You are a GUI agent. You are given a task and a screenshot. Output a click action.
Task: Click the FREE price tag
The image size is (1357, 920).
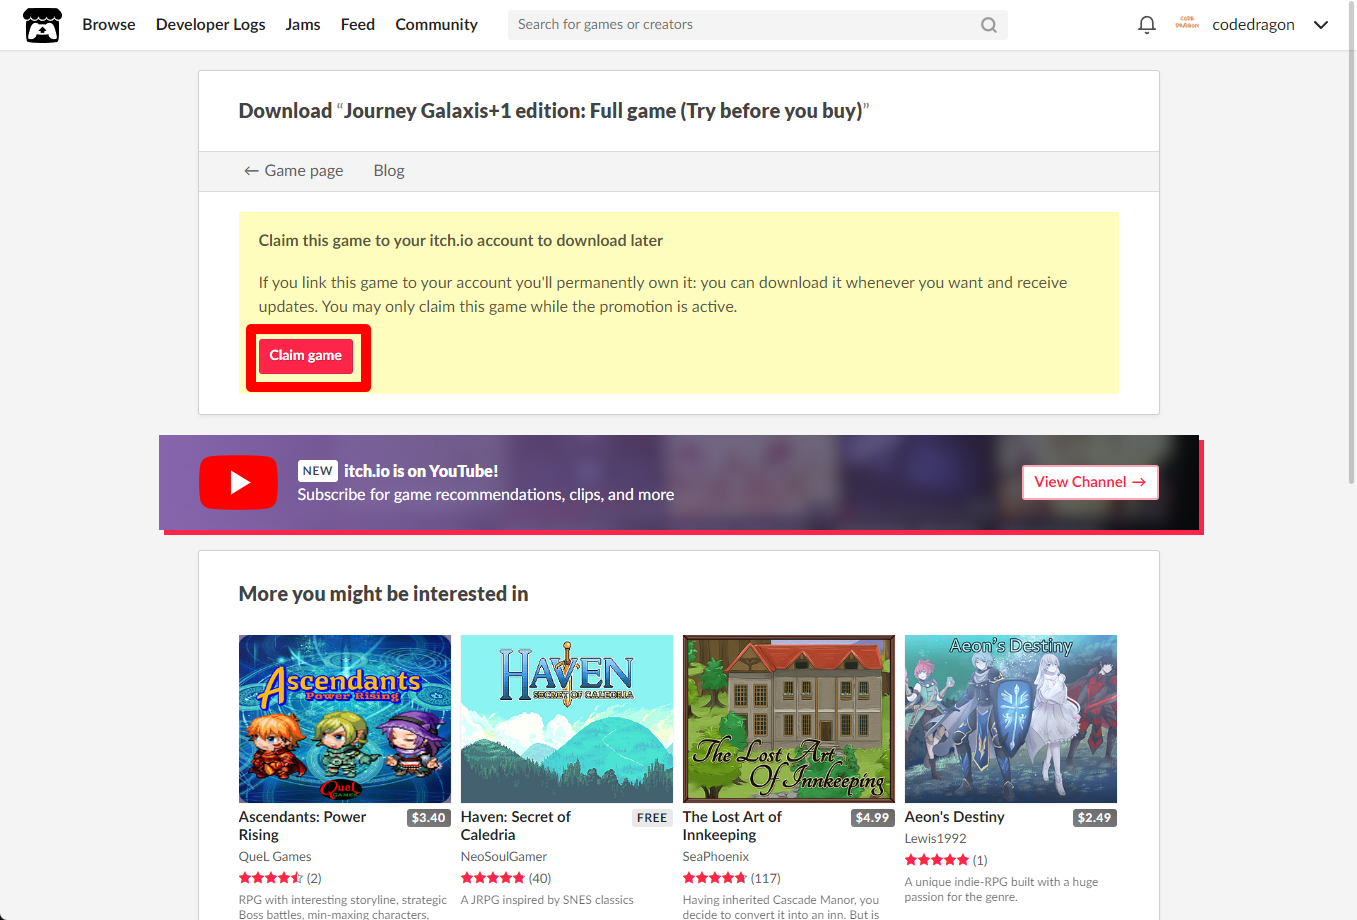pos(652,818)
